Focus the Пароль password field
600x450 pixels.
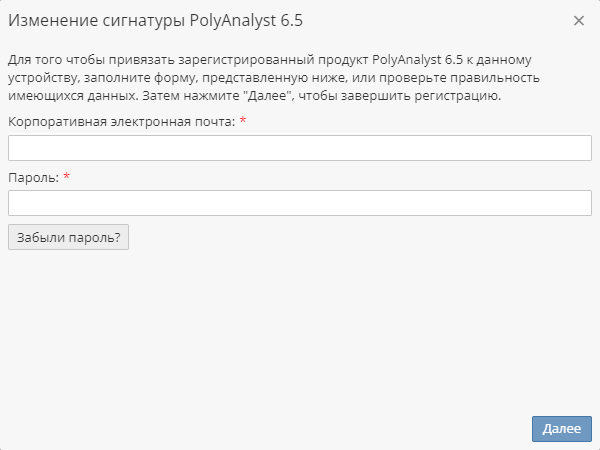pyautogui.click(x=300, y=203)
